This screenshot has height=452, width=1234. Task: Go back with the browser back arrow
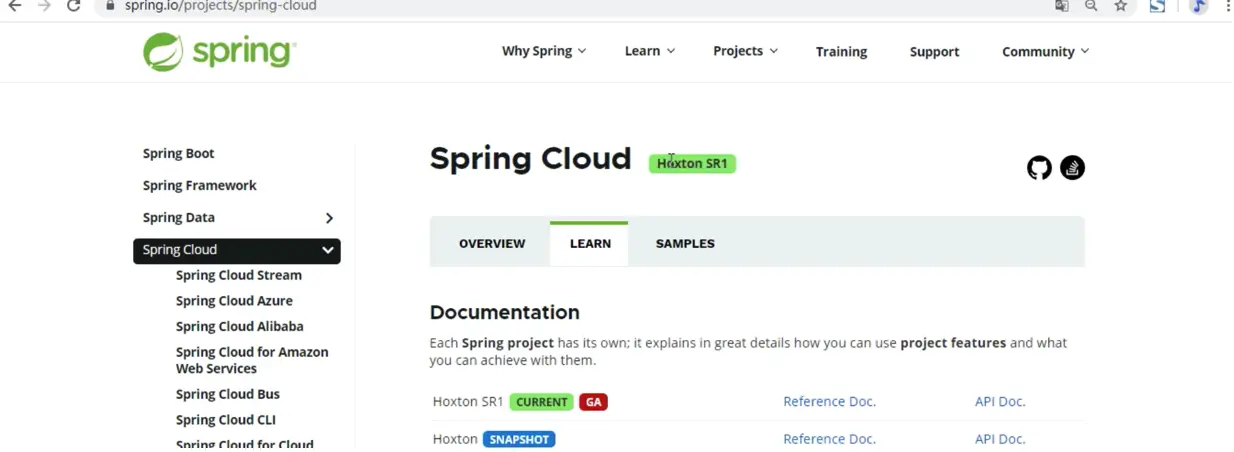[x=15, y=6]
